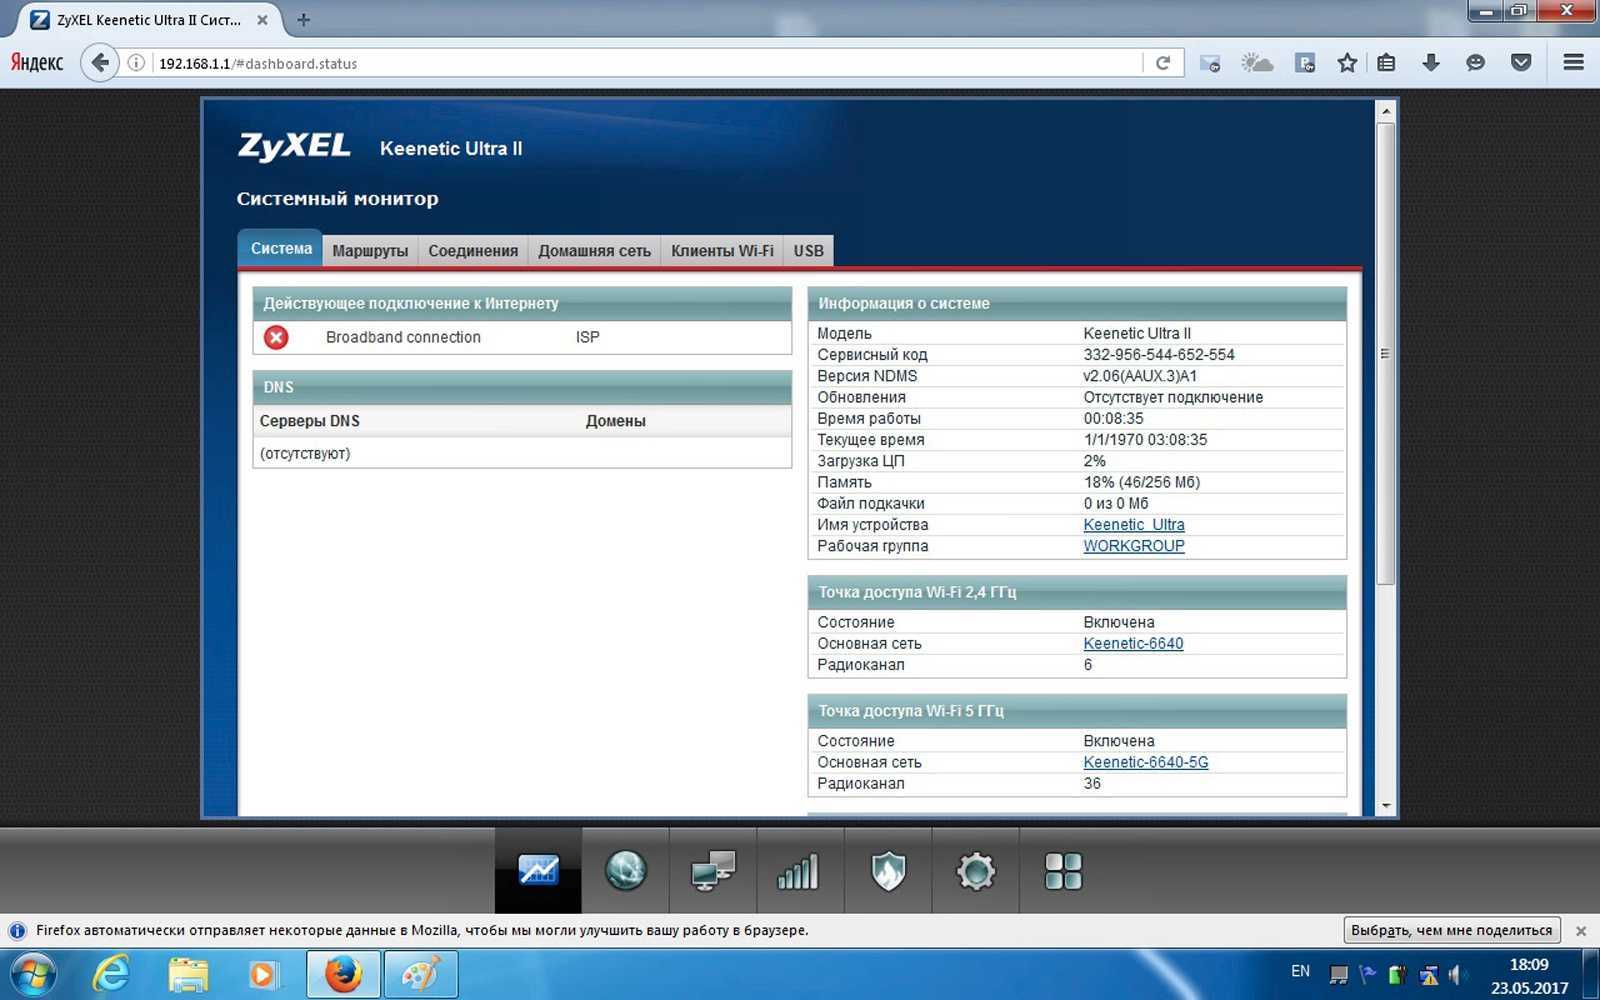Open the Firefox hamburger menu

[x=1573, y=62]
